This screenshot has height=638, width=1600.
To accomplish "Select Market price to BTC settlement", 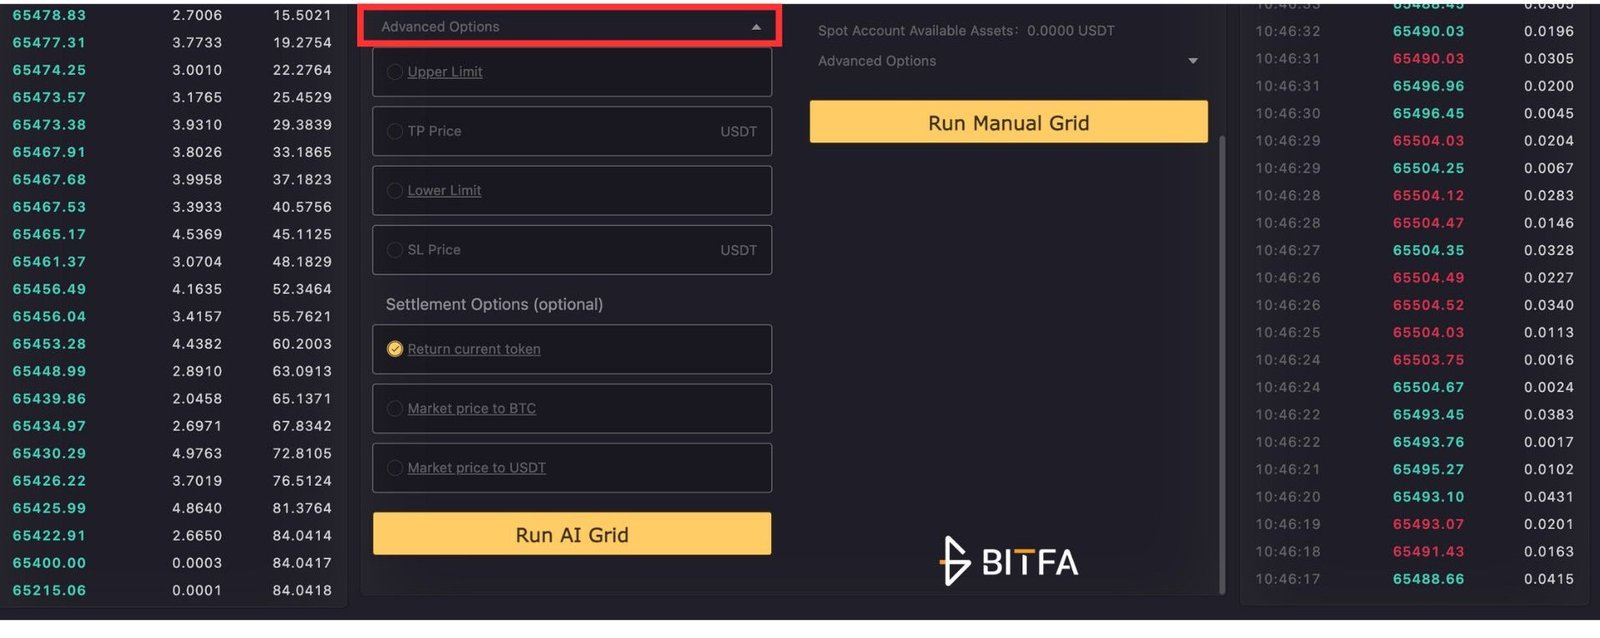I will pos(395,408).
